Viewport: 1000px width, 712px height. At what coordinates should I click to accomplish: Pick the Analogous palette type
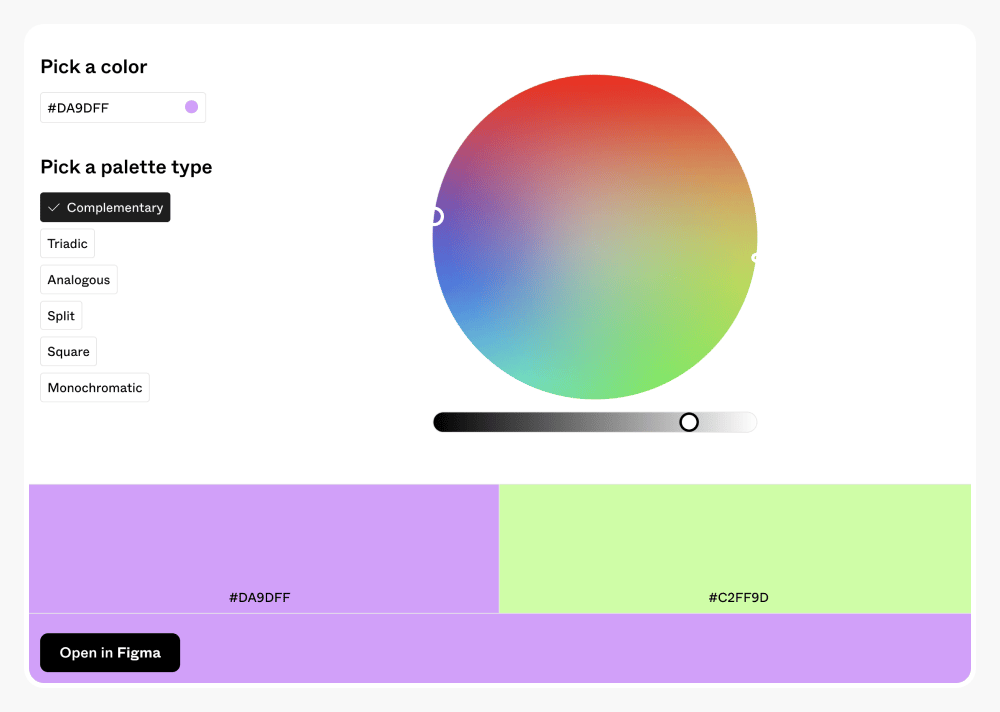point(78,279)
